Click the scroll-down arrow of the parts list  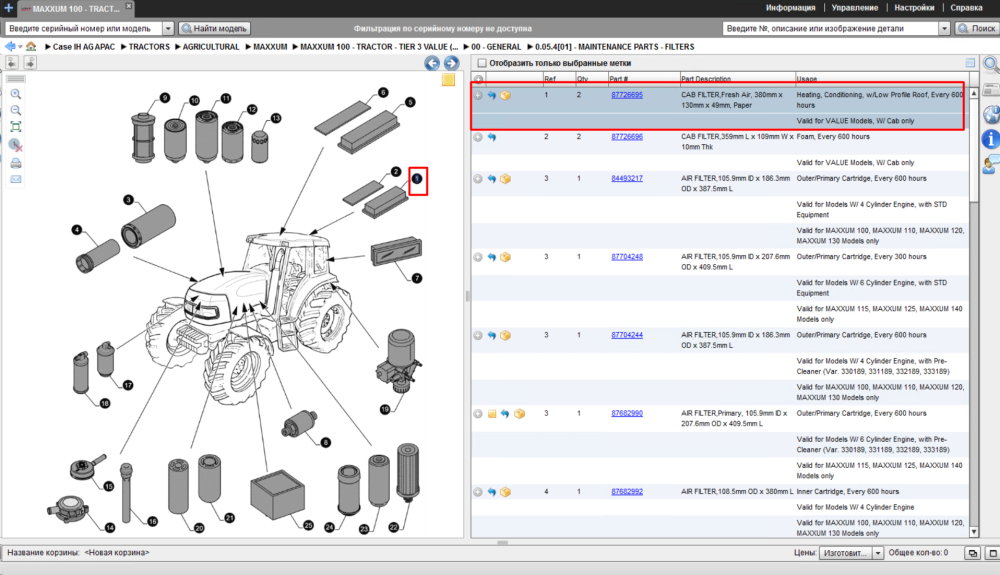coord(974,532)
